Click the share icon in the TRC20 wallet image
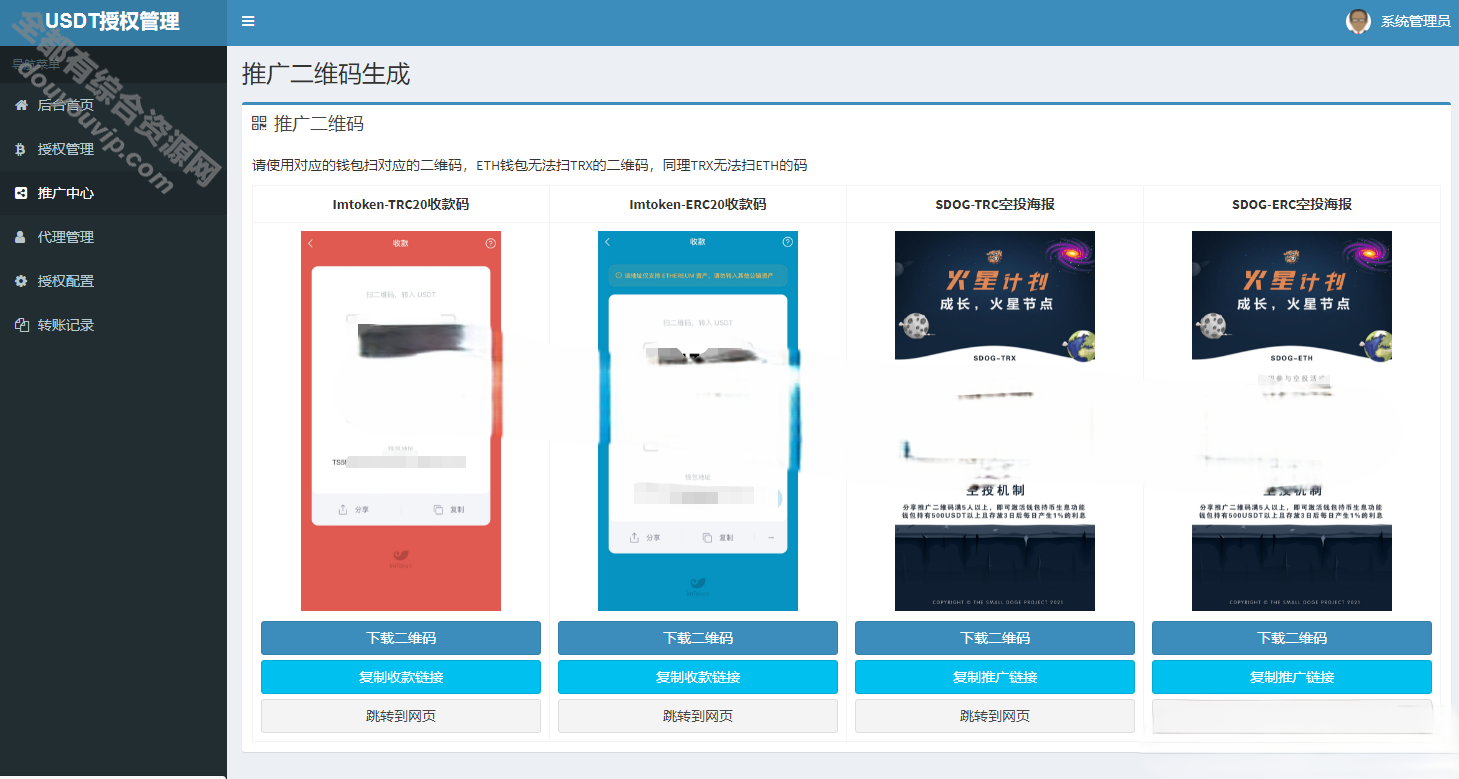Viewport: 1459px width, 779px height. [343, 509]
